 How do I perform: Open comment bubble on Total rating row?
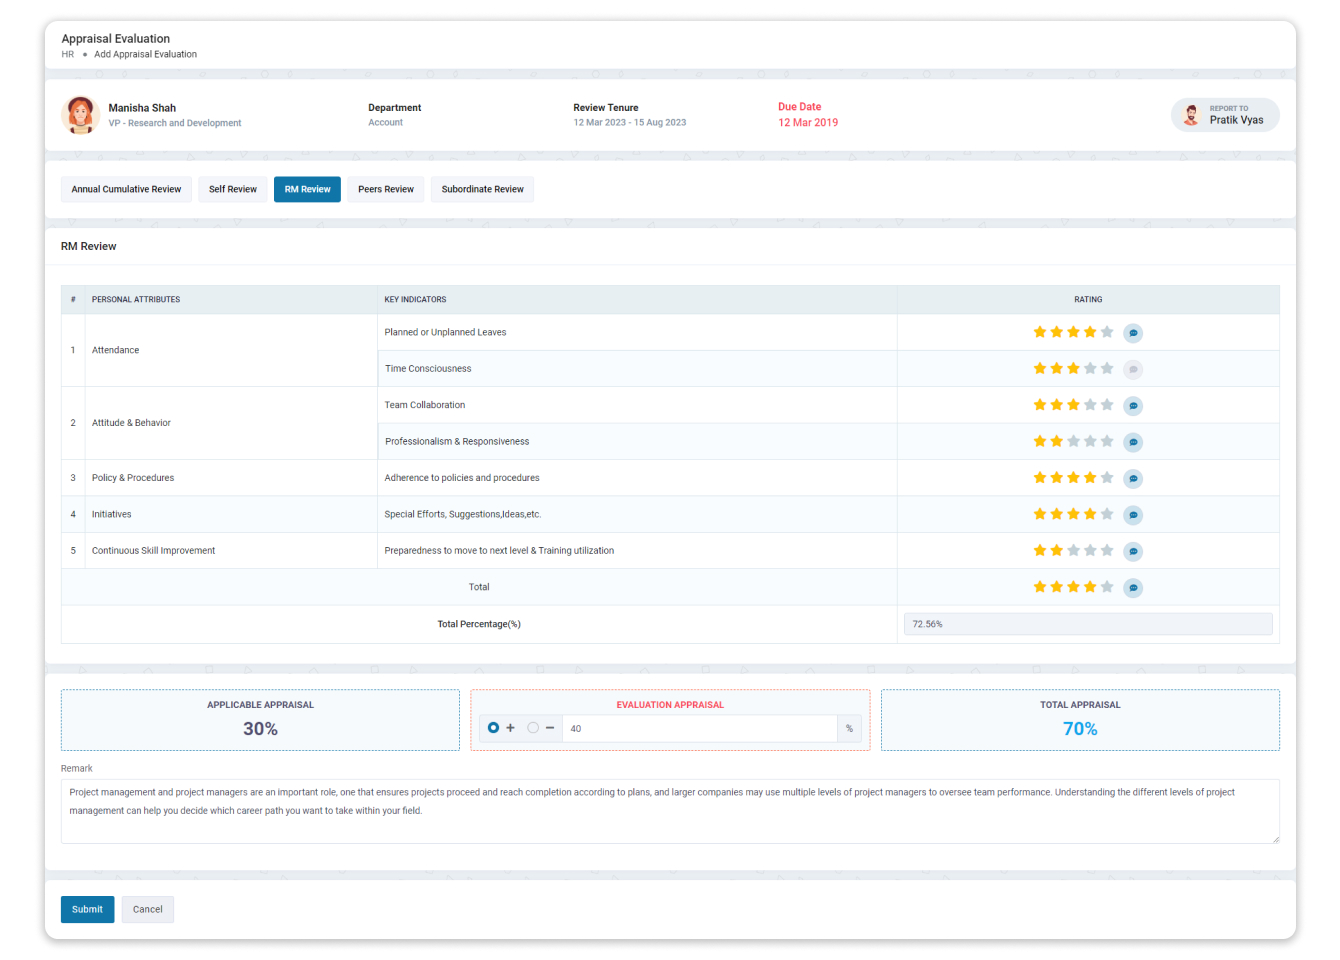pyautogui.click(x=1133, y=587)
